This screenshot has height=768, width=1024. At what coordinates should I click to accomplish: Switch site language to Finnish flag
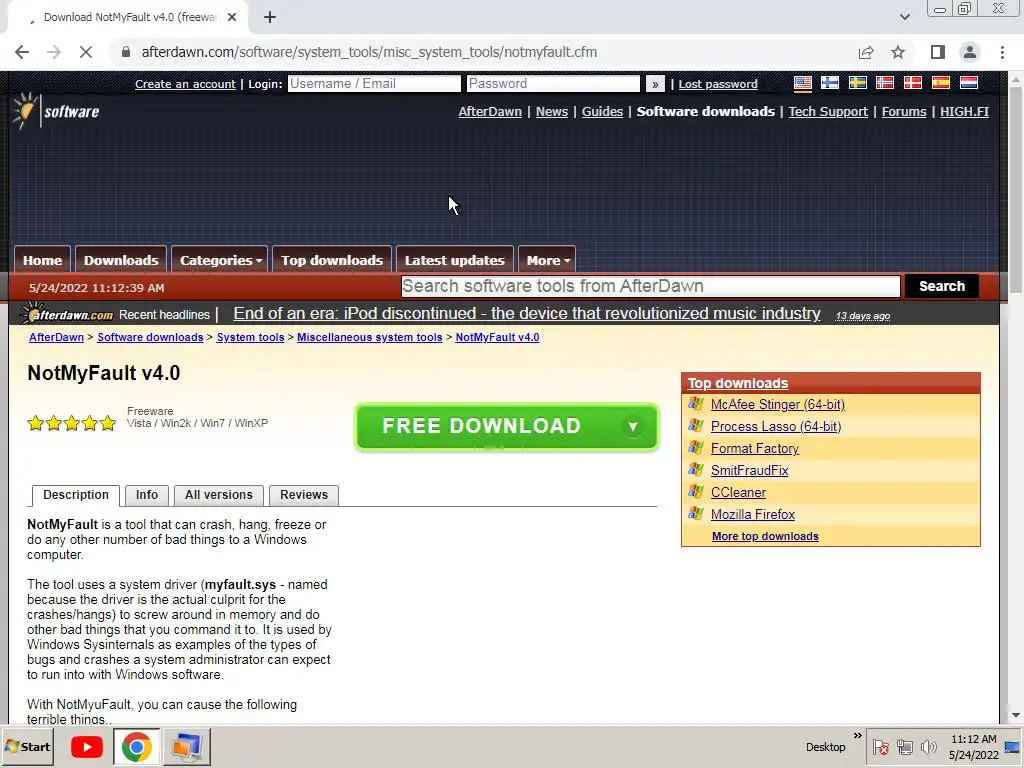830,83
